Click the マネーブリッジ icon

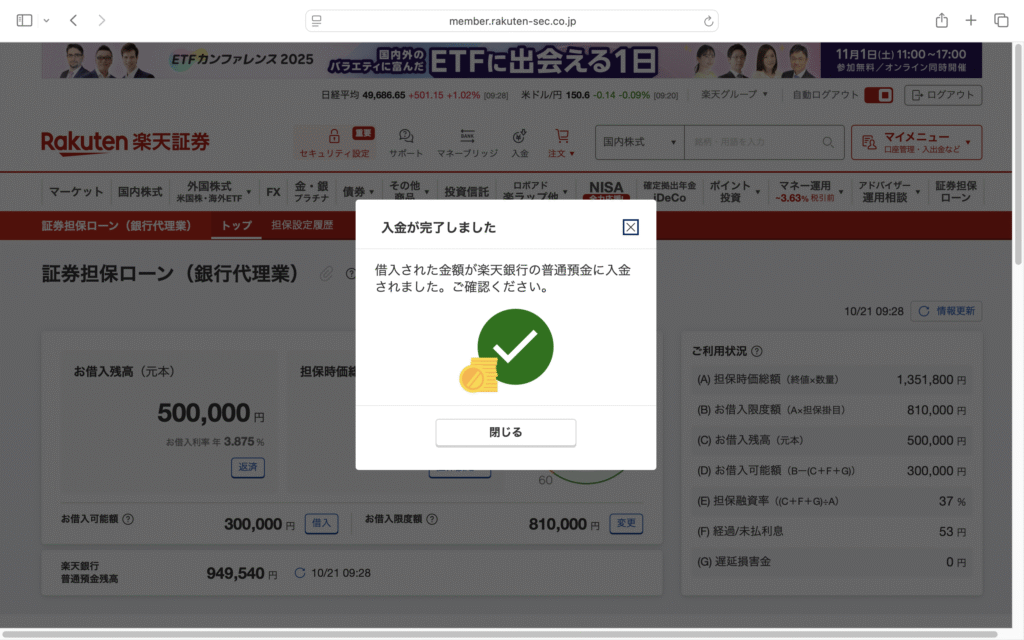tap(467, 136)
